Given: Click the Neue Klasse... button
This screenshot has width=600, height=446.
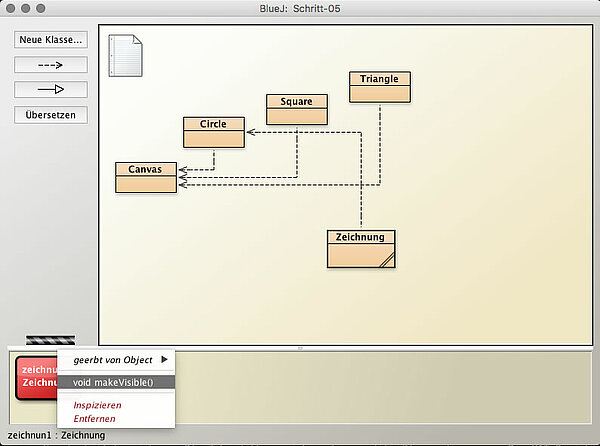Looking at the screenshot, I should click(x=51, y=40).
